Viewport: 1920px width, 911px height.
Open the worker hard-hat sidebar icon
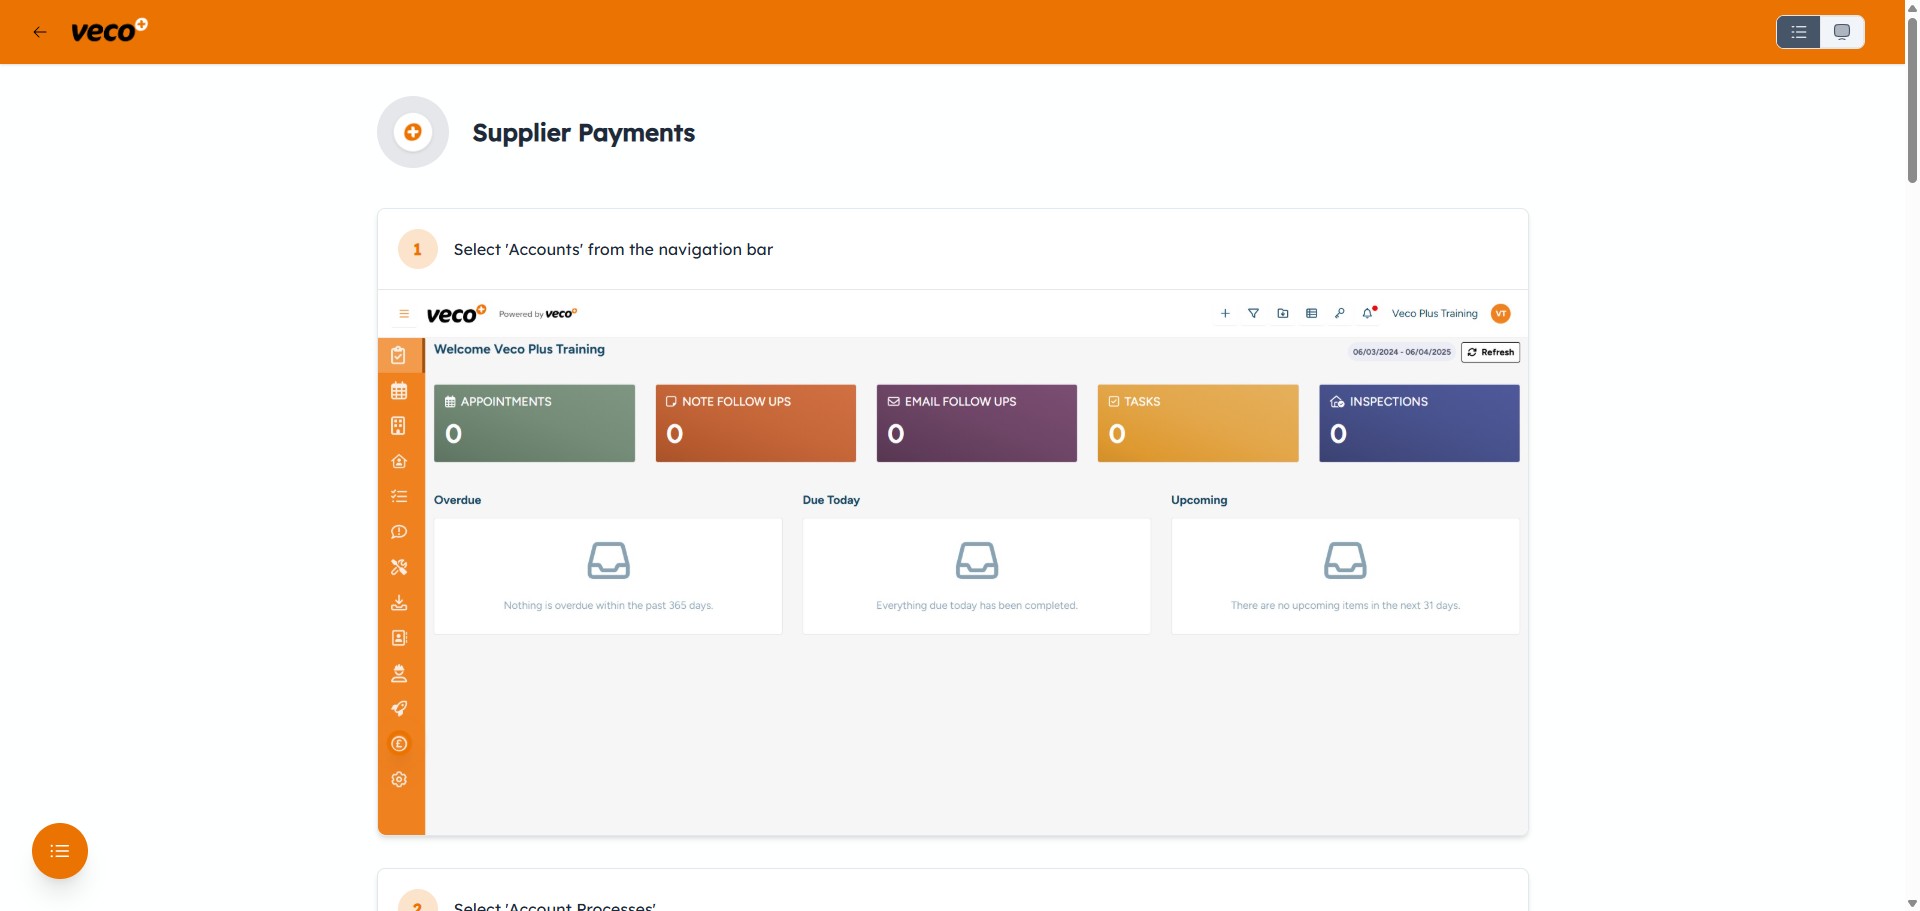point(399,673)
